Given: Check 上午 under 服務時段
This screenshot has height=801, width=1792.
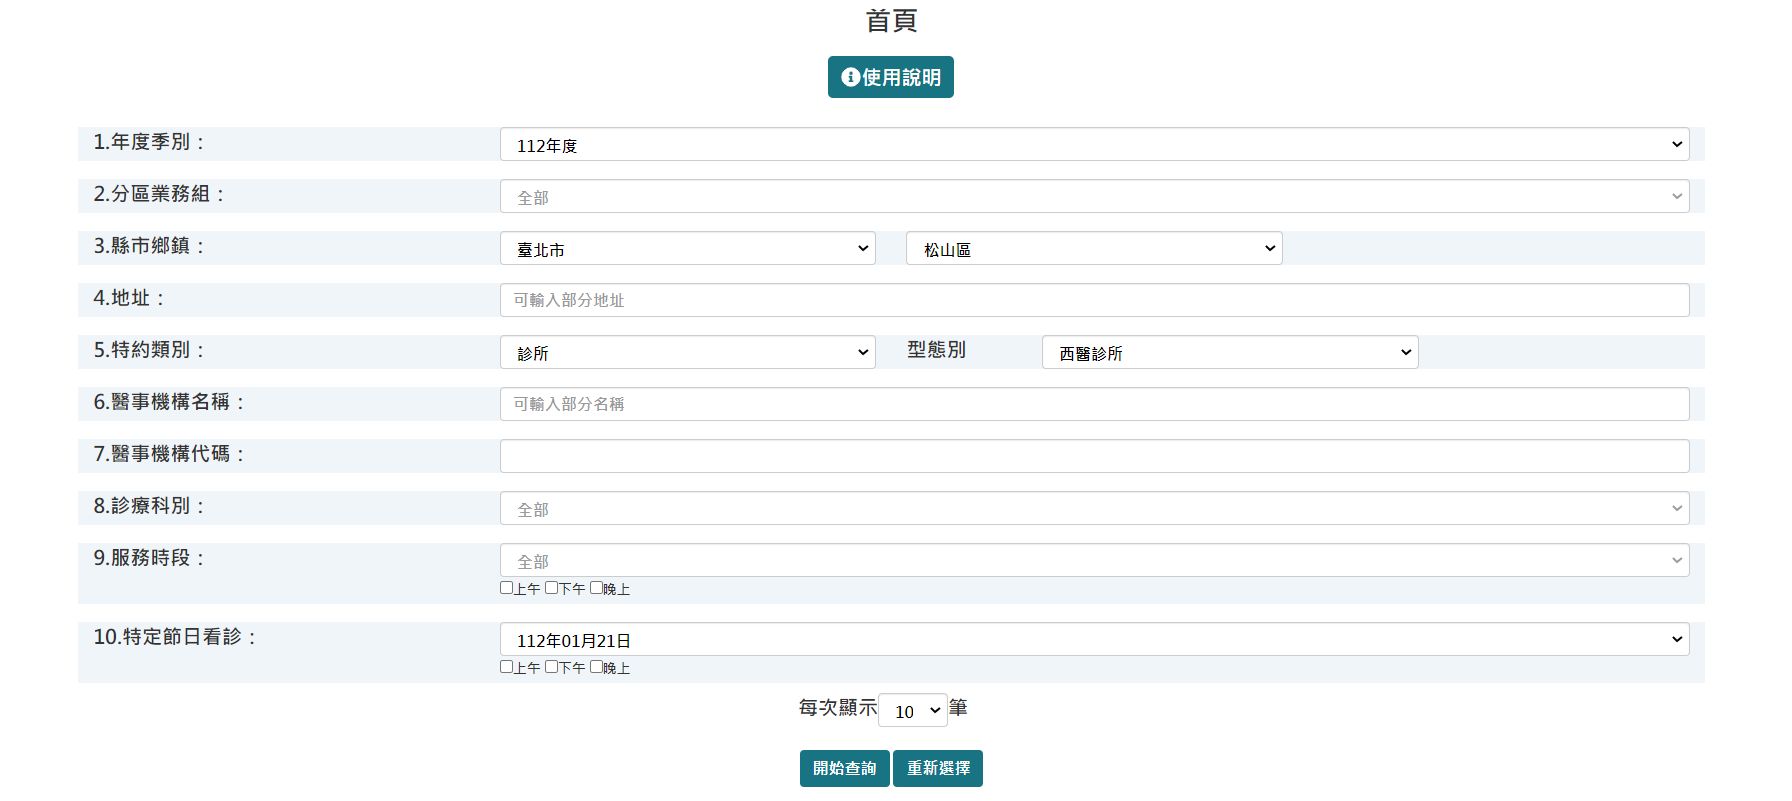Looking at the screenshot, I should tap(506, 588).
